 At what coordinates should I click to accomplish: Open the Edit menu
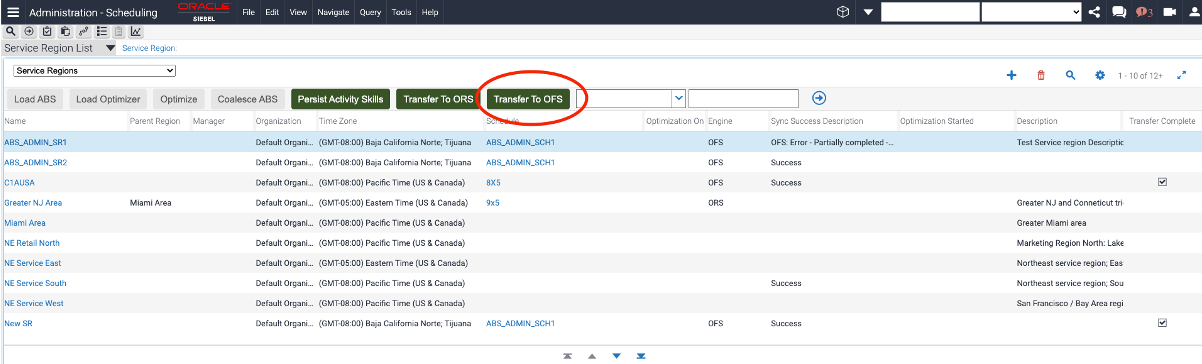(x=272, y=12)
